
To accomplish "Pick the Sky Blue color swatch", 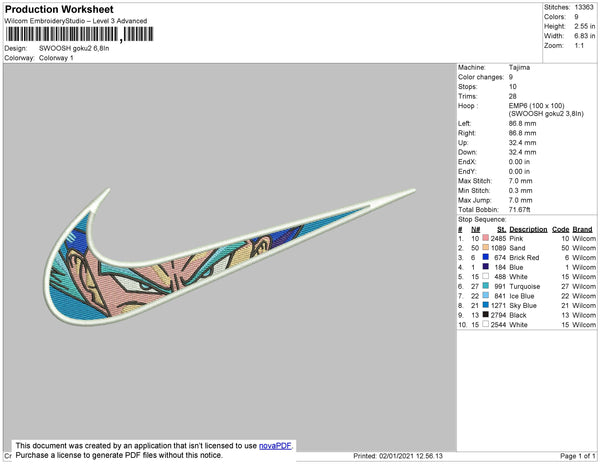I will 486,305.
